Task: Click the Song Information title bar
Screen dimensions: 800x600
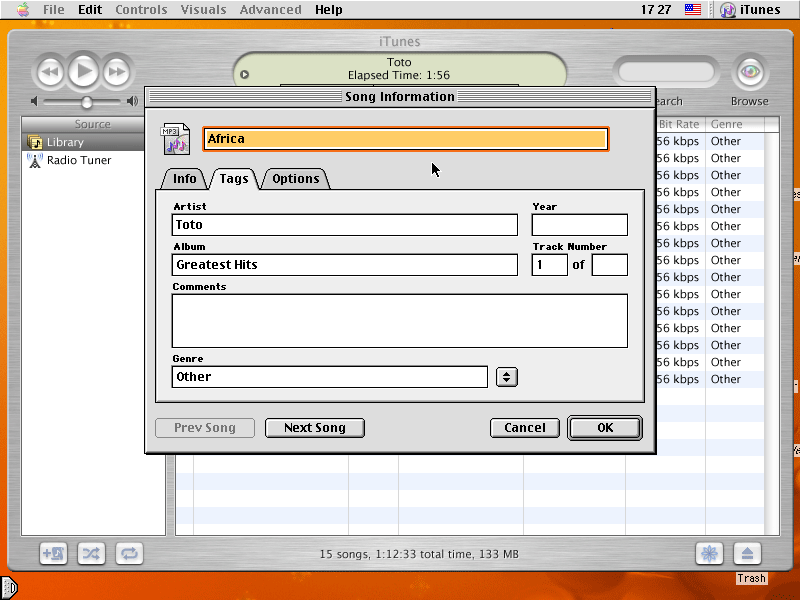Action: tap(400, 97)
